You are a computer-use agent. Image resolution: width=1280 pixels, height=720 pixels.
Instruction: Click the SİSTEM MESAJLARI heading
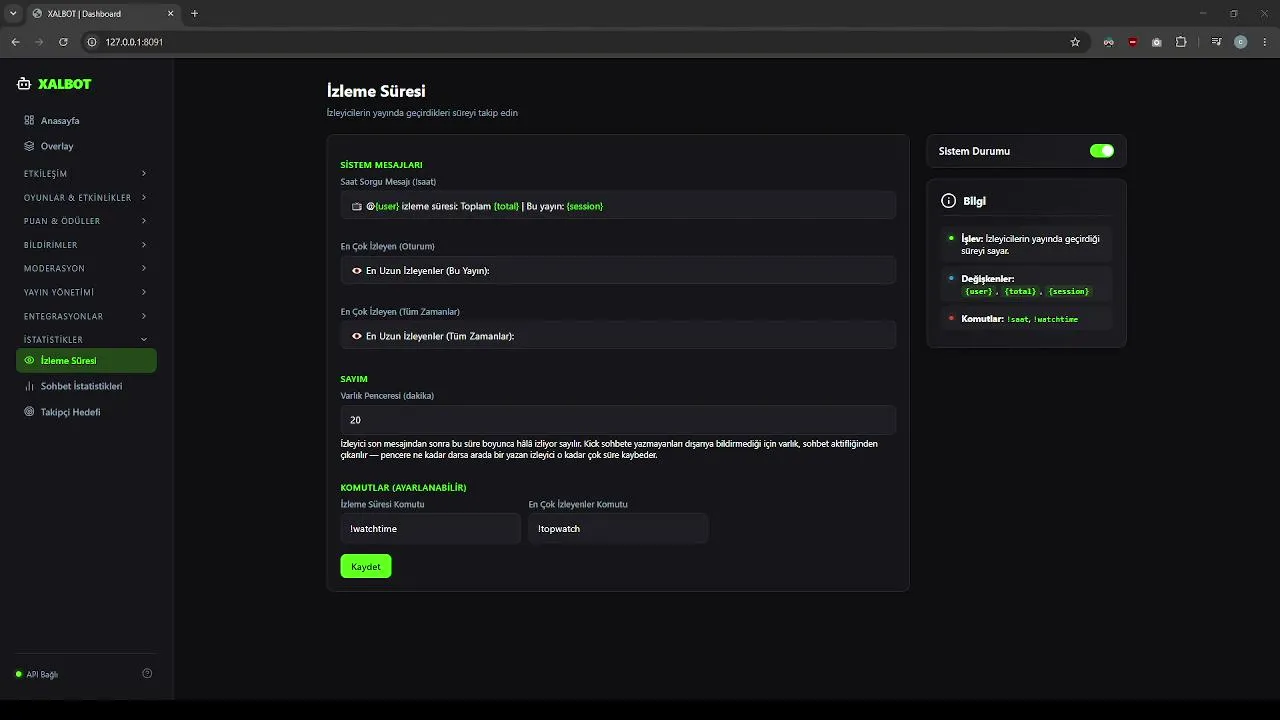(381, 164)
